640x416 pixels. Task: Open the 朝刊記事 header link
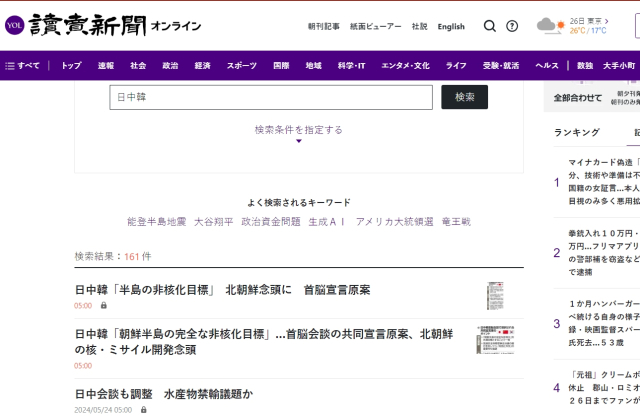click(x=324, y=27)
